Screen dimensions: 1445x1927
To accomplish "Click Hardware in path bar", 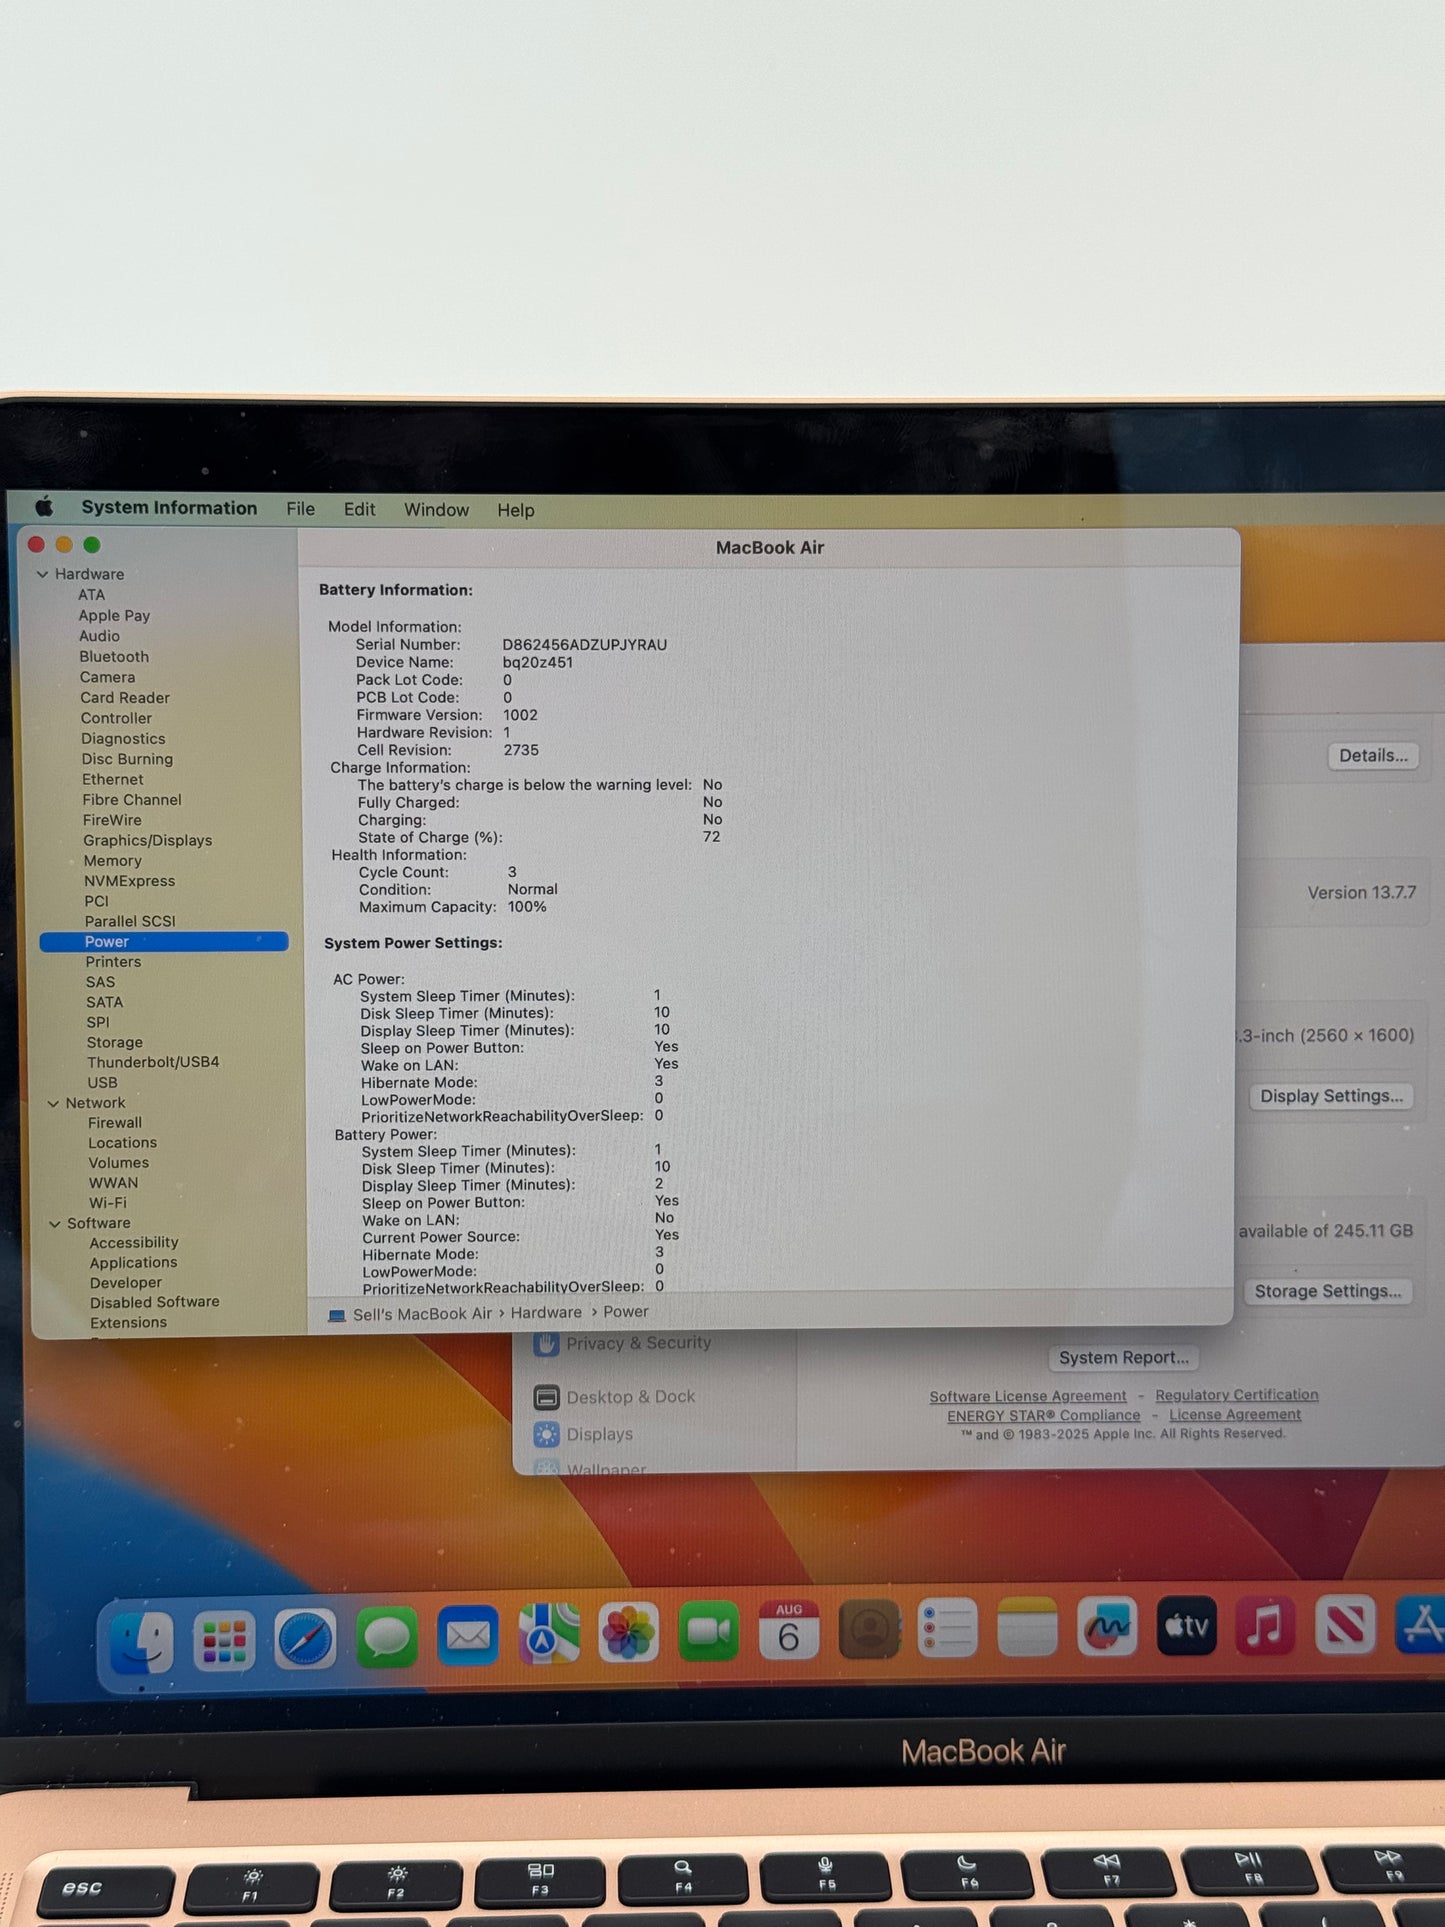I will pyautogui.click(x=546, y=1313).
